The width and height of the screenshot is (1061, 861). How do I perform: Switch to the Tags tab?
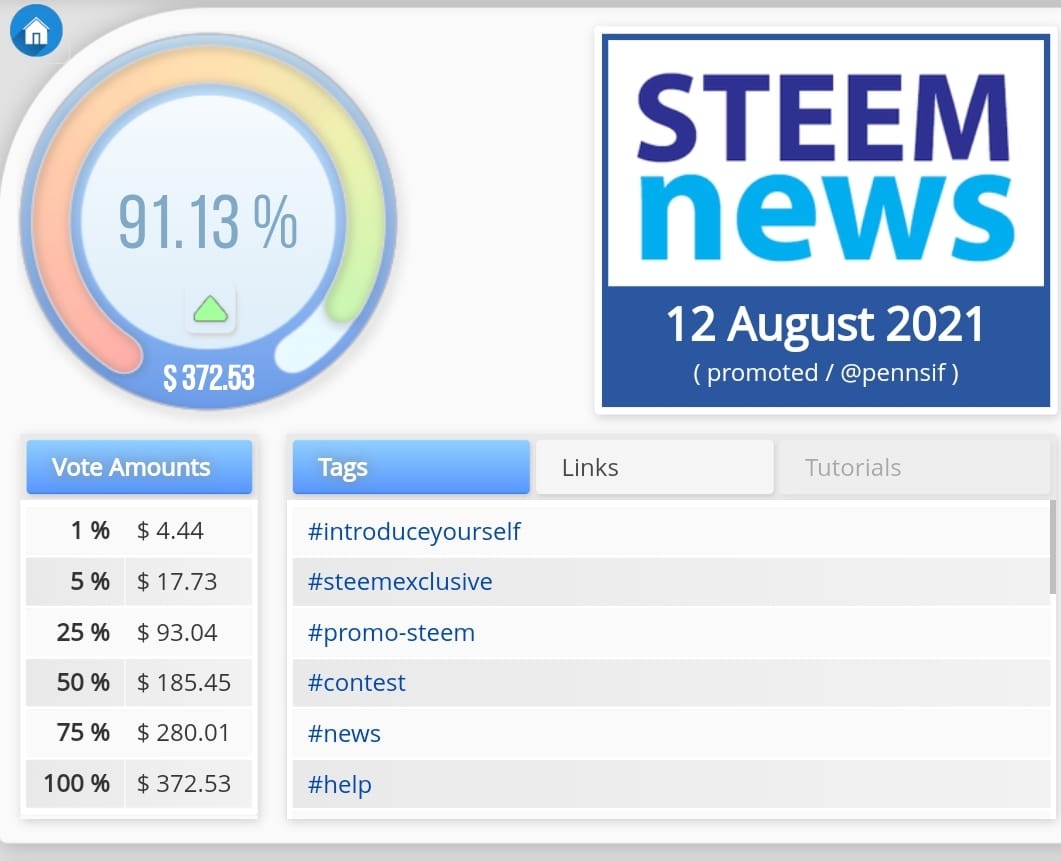(411, 467)
